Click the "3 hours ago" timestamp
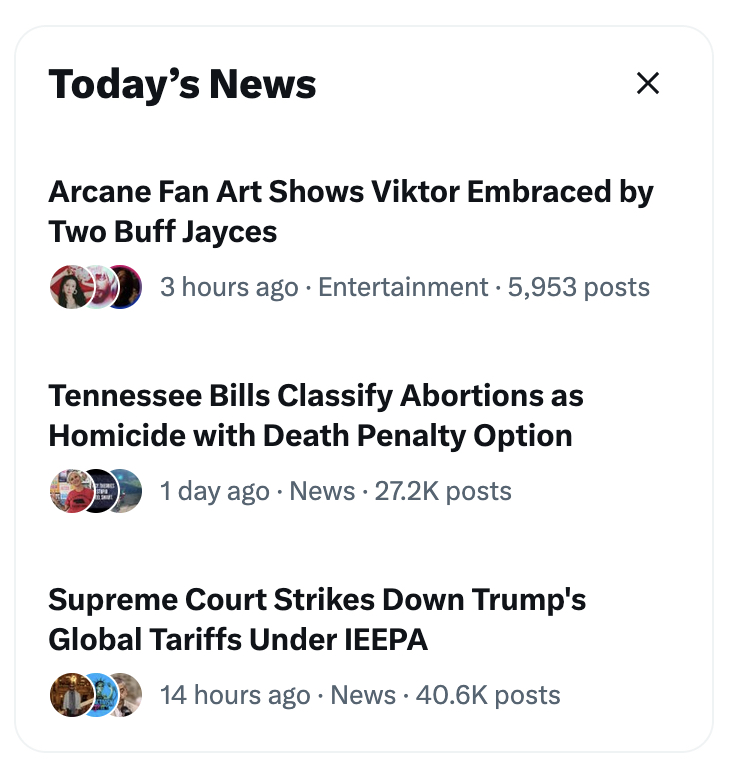This screenshot has height=768, width=736. click(229, 288)
